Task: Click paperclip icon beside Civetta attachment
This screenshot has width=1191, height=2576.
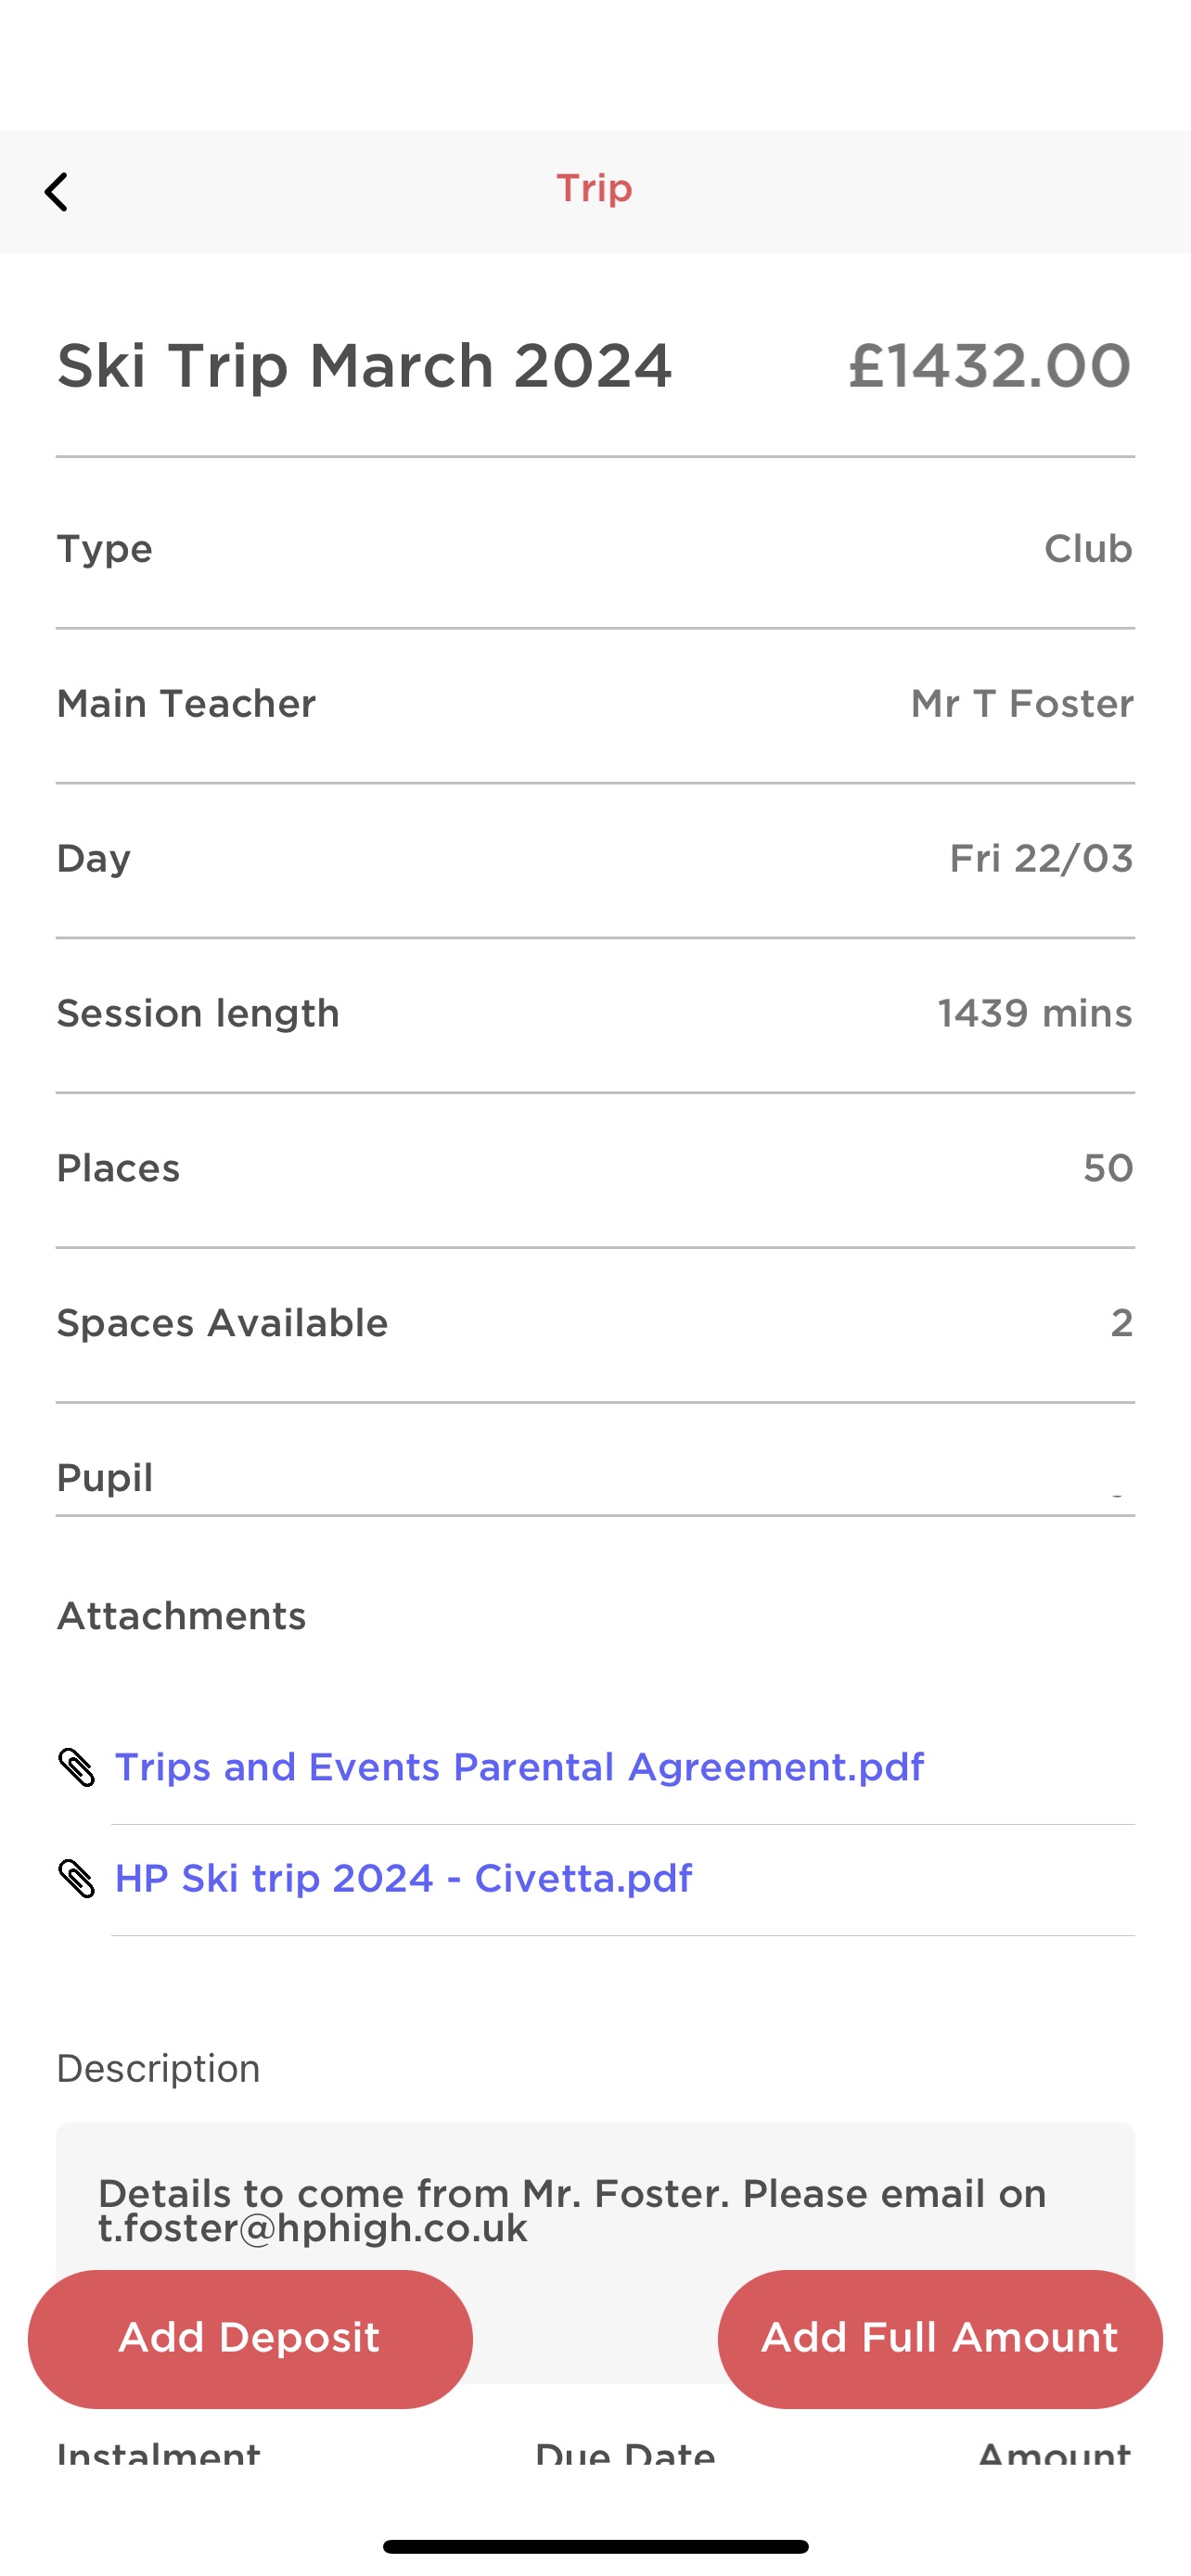Action: click(x=76, y=1878)
